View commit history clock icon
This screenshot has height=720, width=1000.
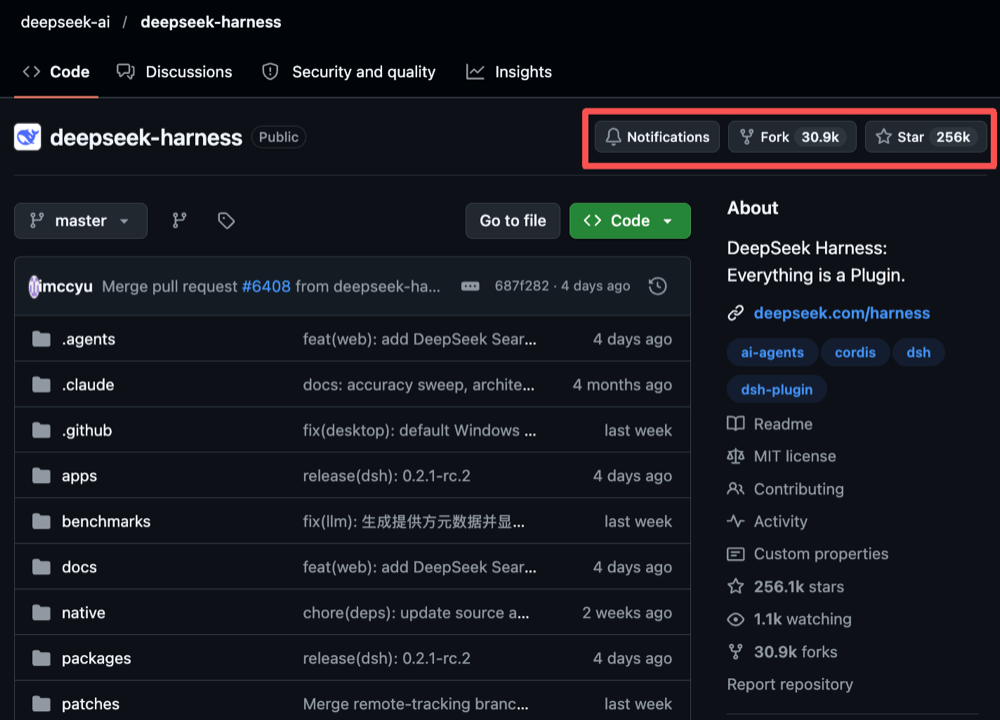point(658,286)
